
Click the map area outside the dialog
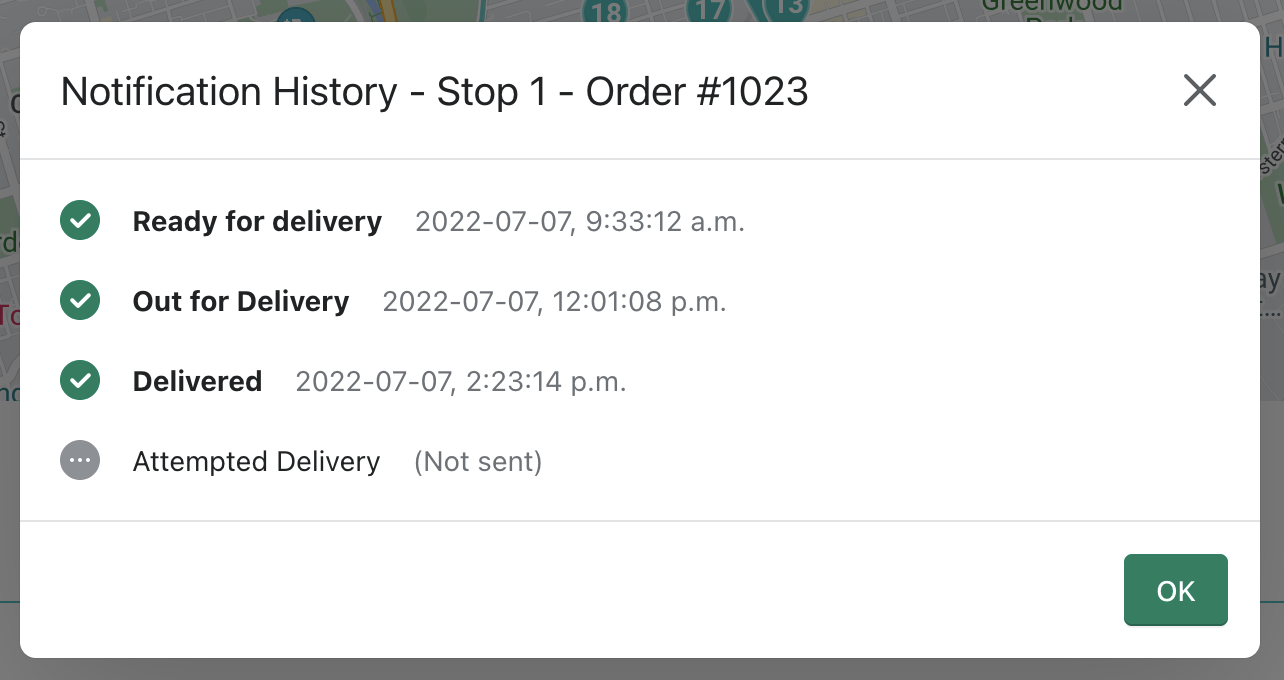pos(640,670)
